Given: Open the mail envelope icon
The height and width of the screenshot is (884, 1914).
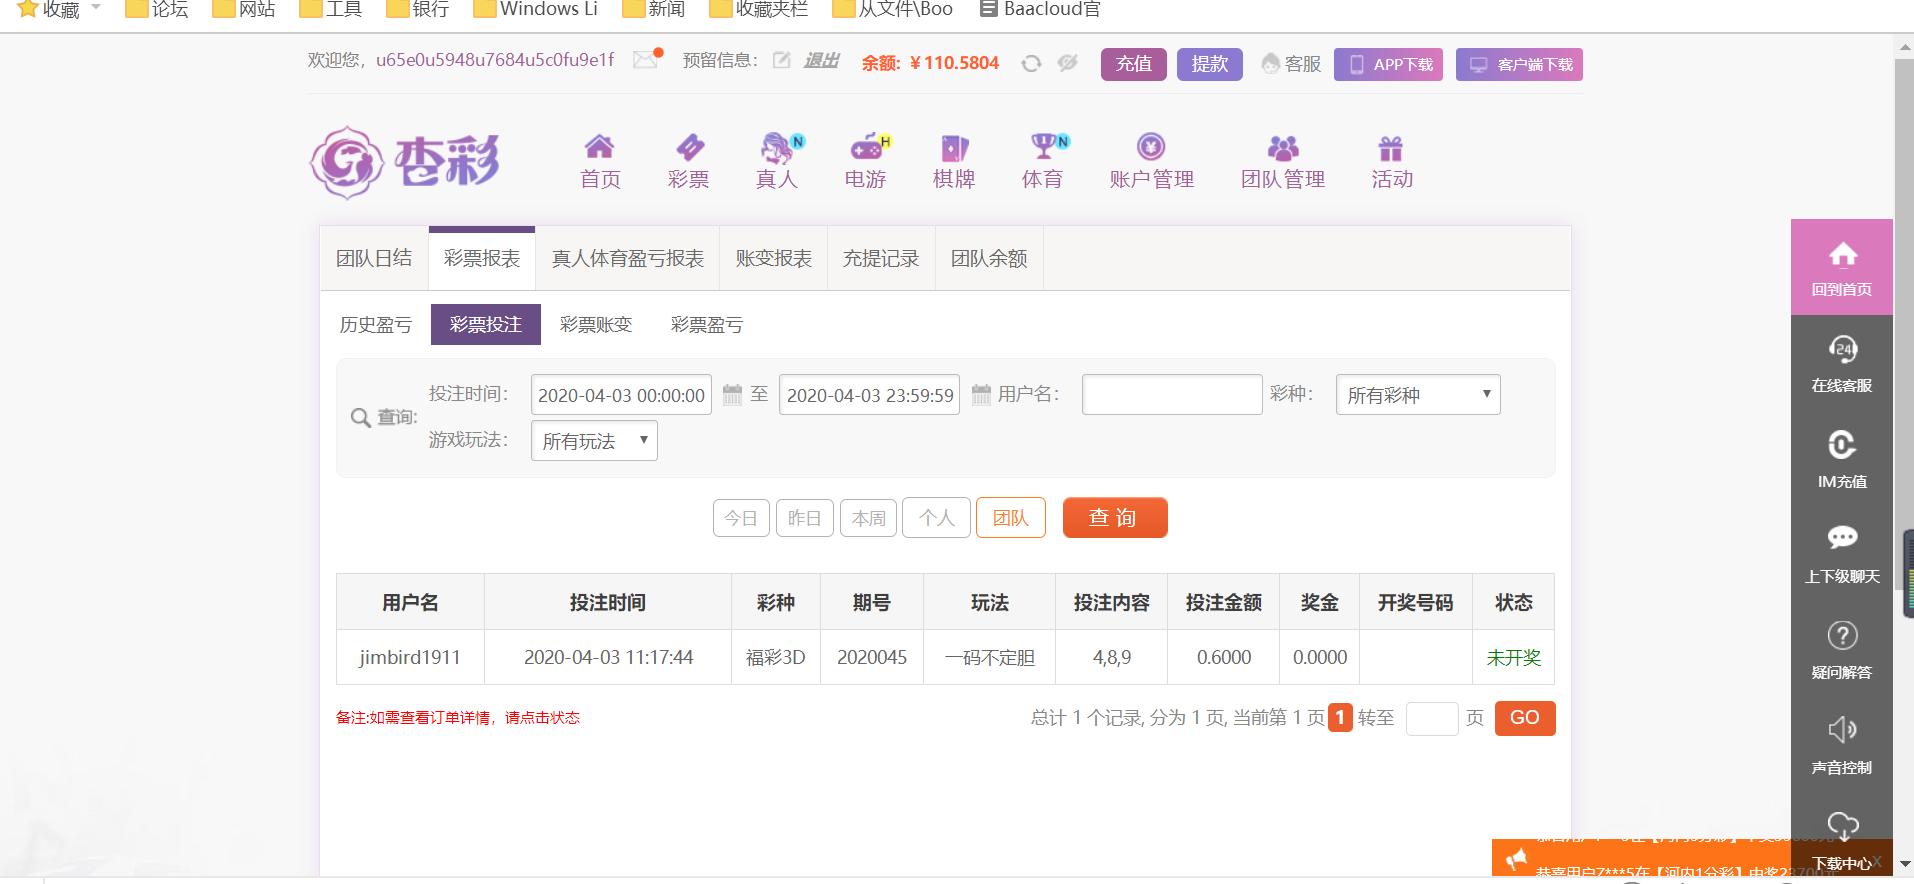Looking at the screenshot, I should point(646,60).
